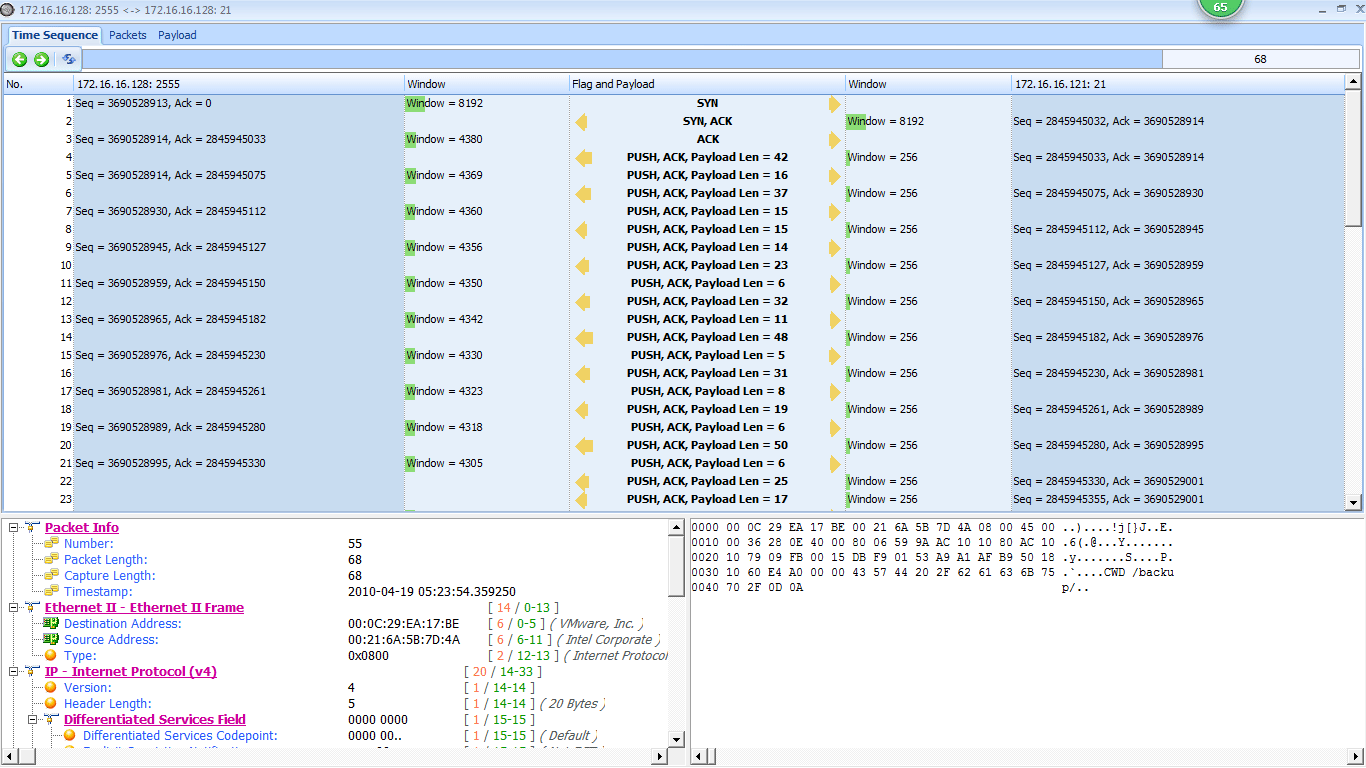Select Seq = 2845945355, Ack = 3690529001 cell

pyautogui.click(x=1108, y=499)
